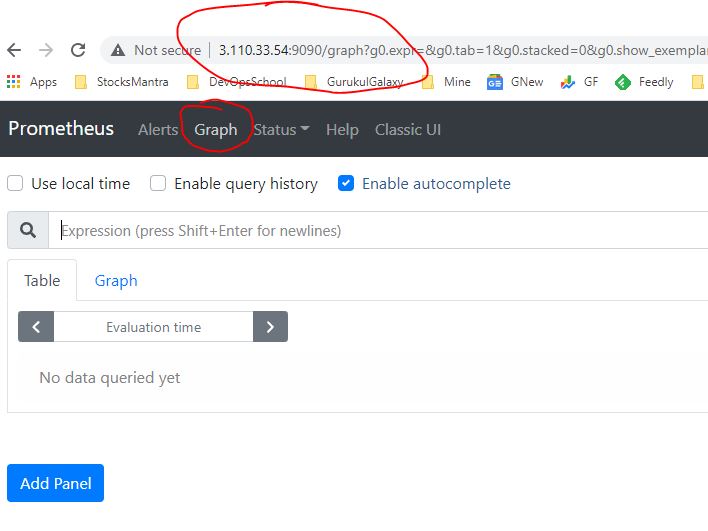708x531 pixels.
Task: Step evaluation time forward with right chevron
Action: [270, 327]
